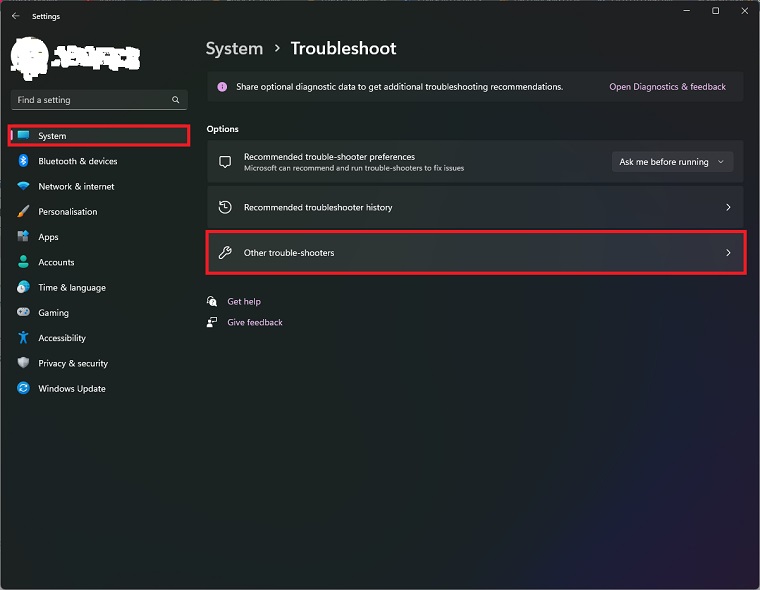Click the Privacy & security shield icon

point(23,363)
